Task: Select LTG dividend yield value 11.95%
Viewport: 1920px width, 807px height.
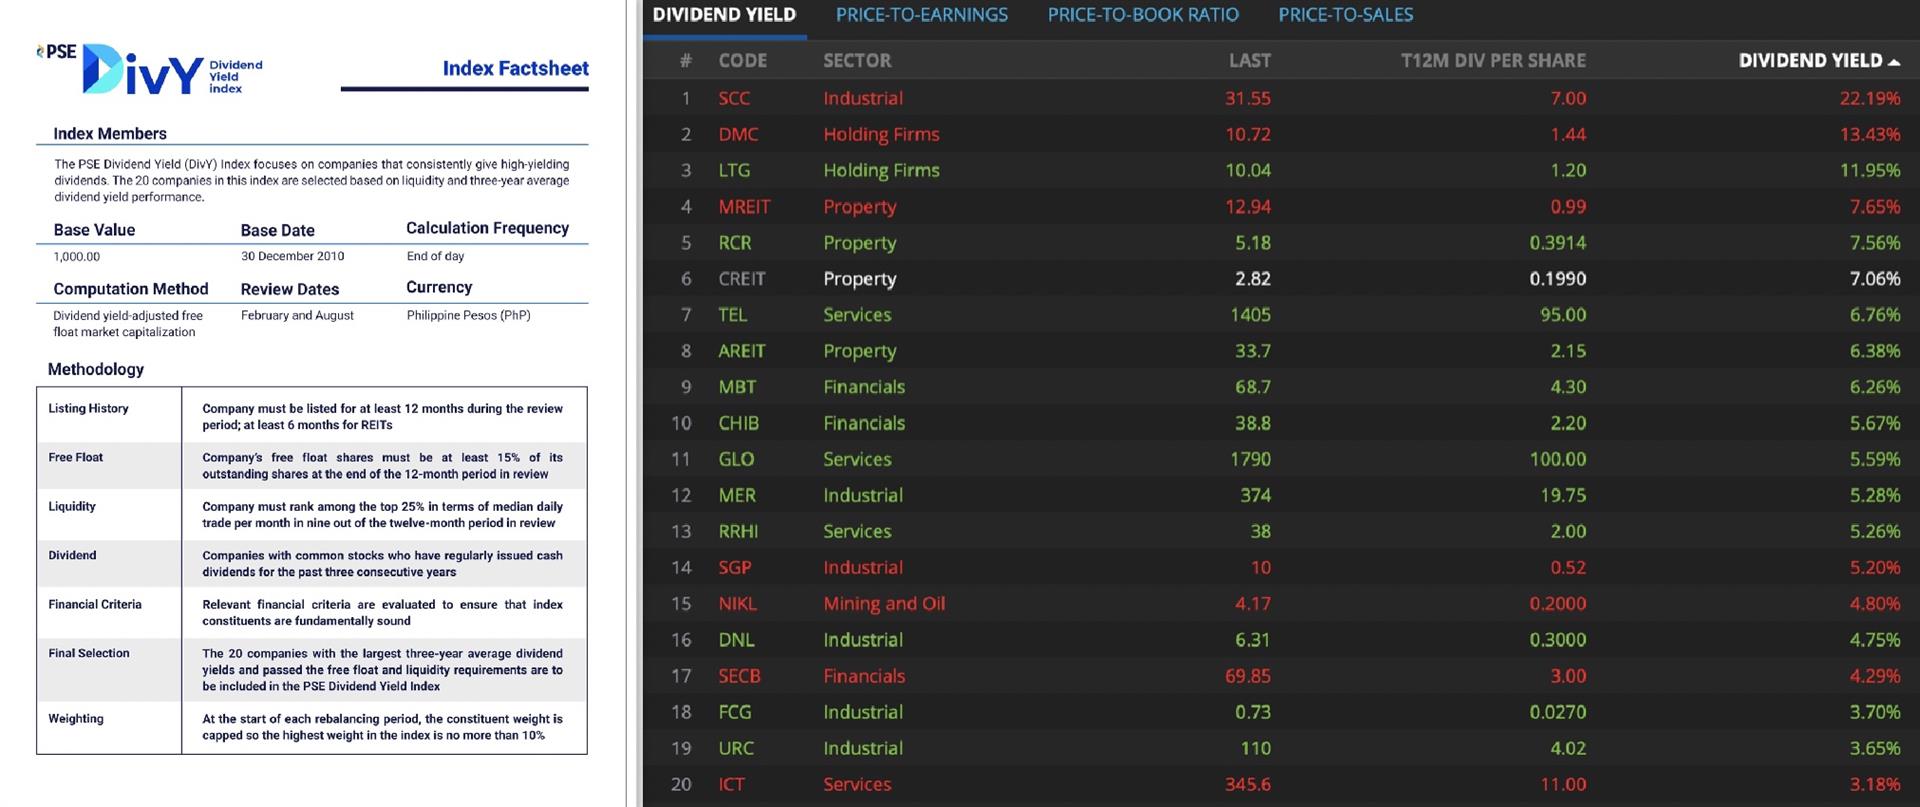Action: (x=1870, y=170)
